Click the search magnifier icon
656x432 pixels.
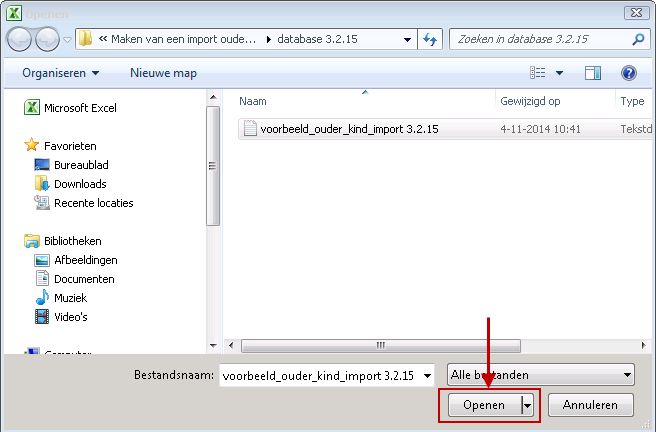coord(638,39)
